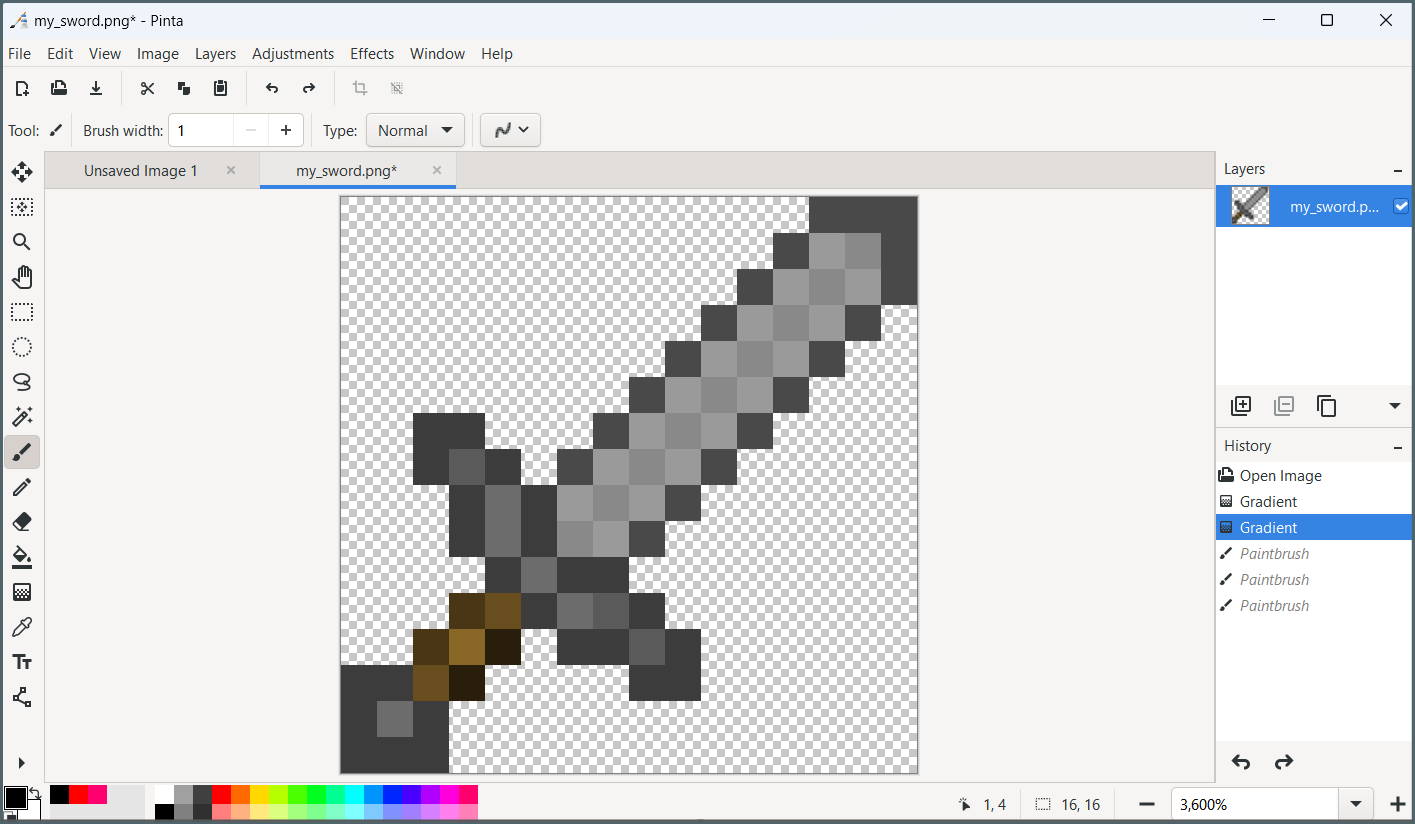Click the primary color swatch
This screenshot has width=1415, height=824.
15,798
